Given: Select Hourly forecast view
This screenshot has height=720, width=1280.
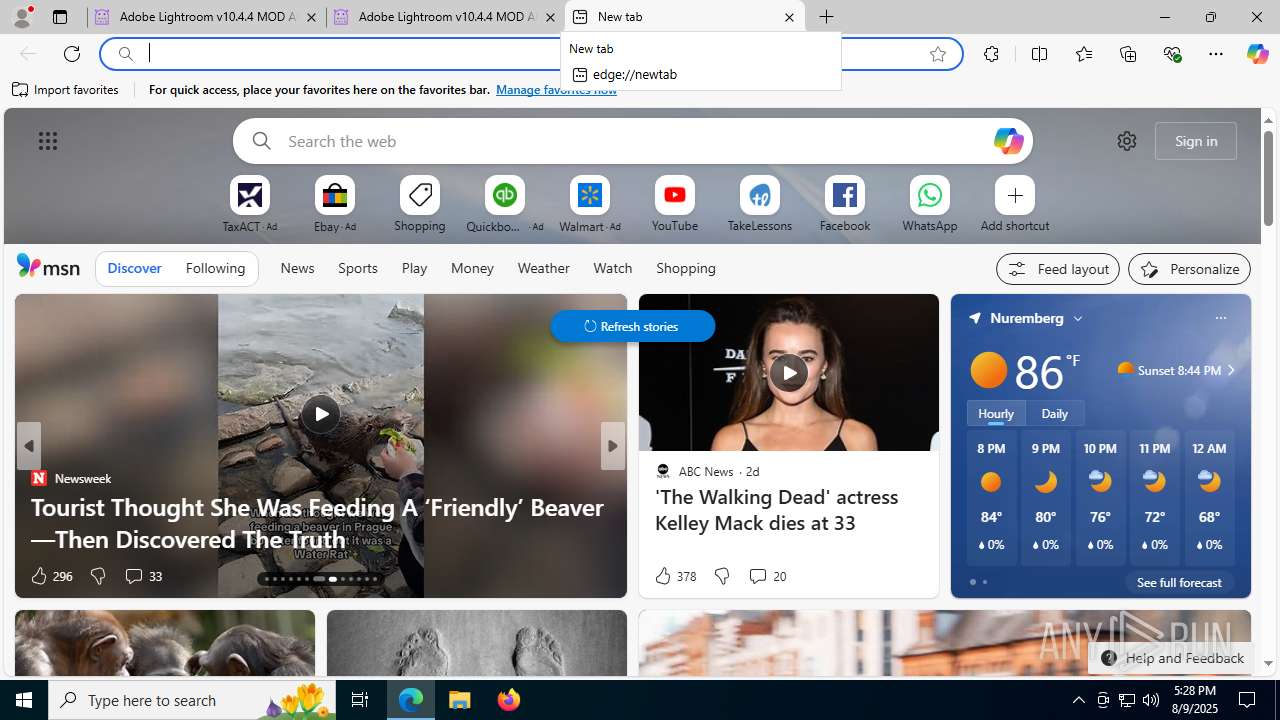Looking at the screenshot, I should (x=995, y=413).
